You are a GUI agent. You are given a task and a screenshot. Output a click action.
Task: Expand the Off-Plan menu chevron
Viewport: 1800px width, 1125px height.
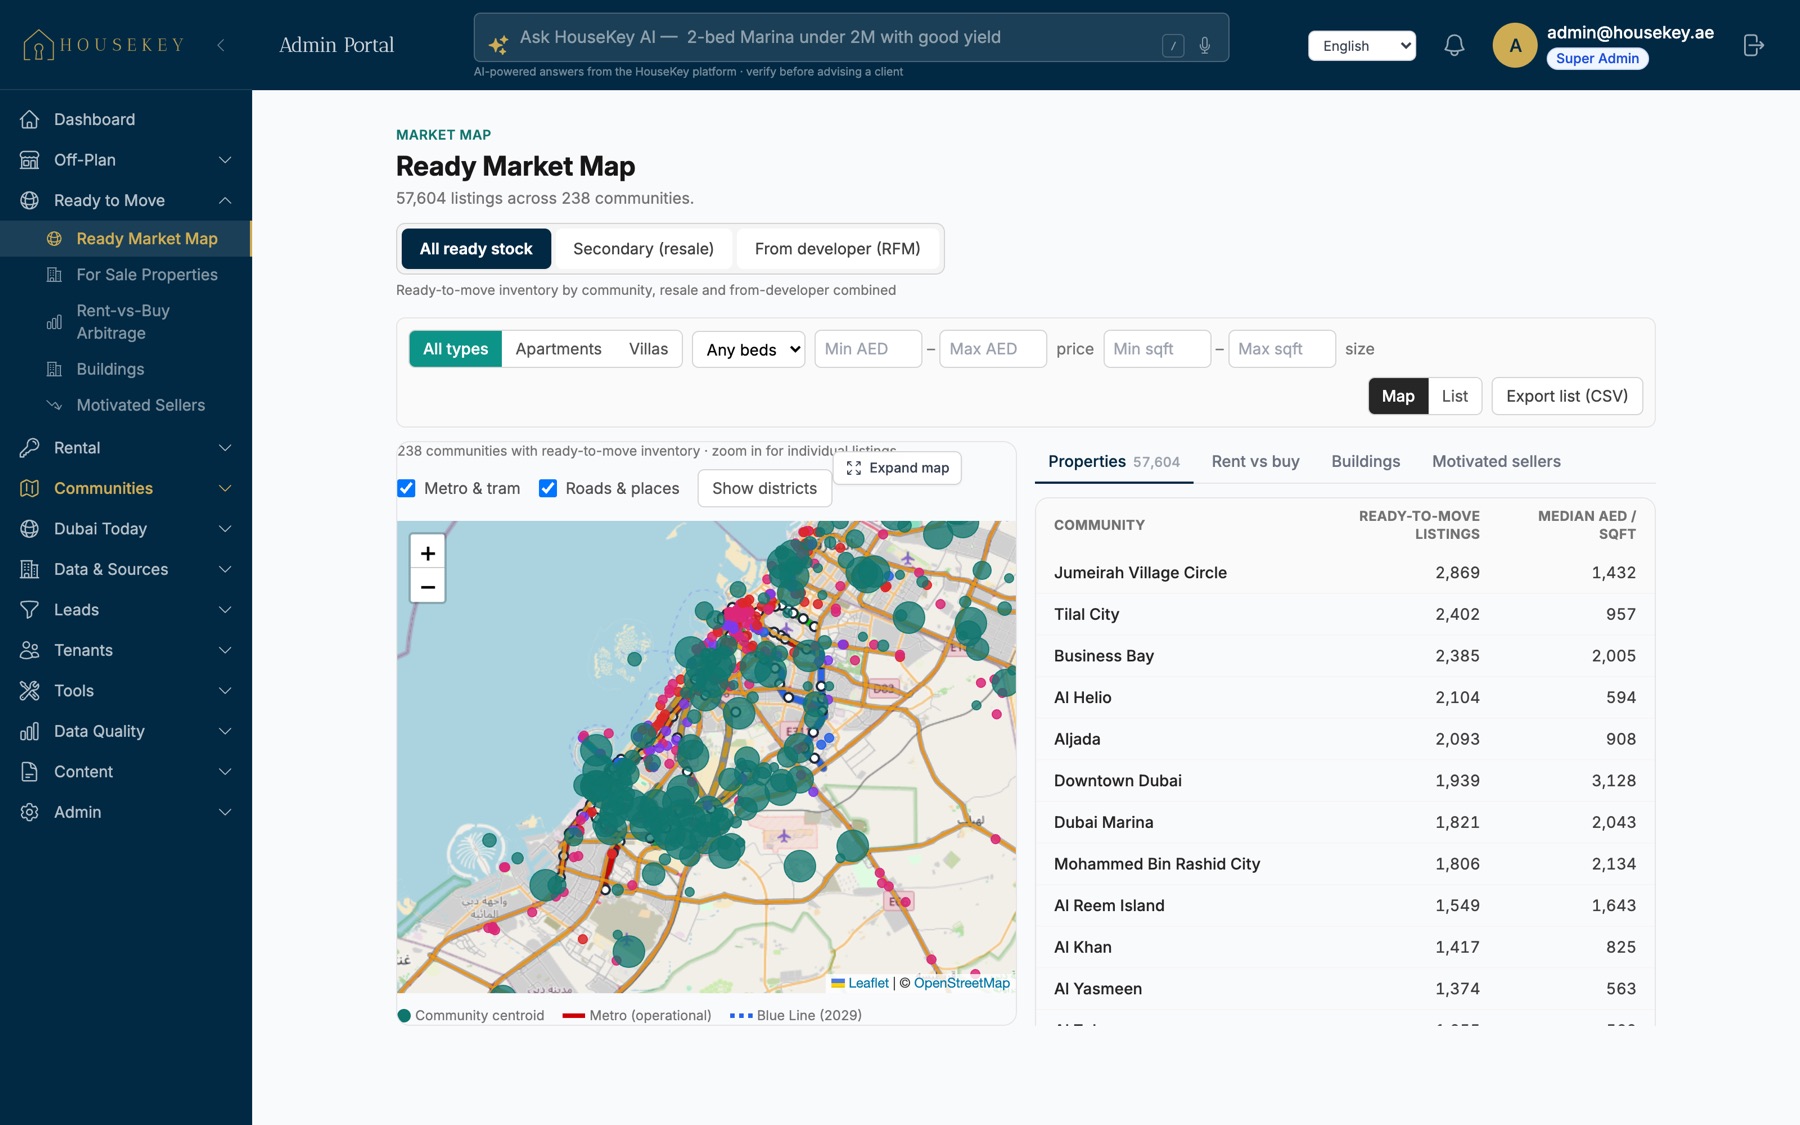(x=225, y=160)
